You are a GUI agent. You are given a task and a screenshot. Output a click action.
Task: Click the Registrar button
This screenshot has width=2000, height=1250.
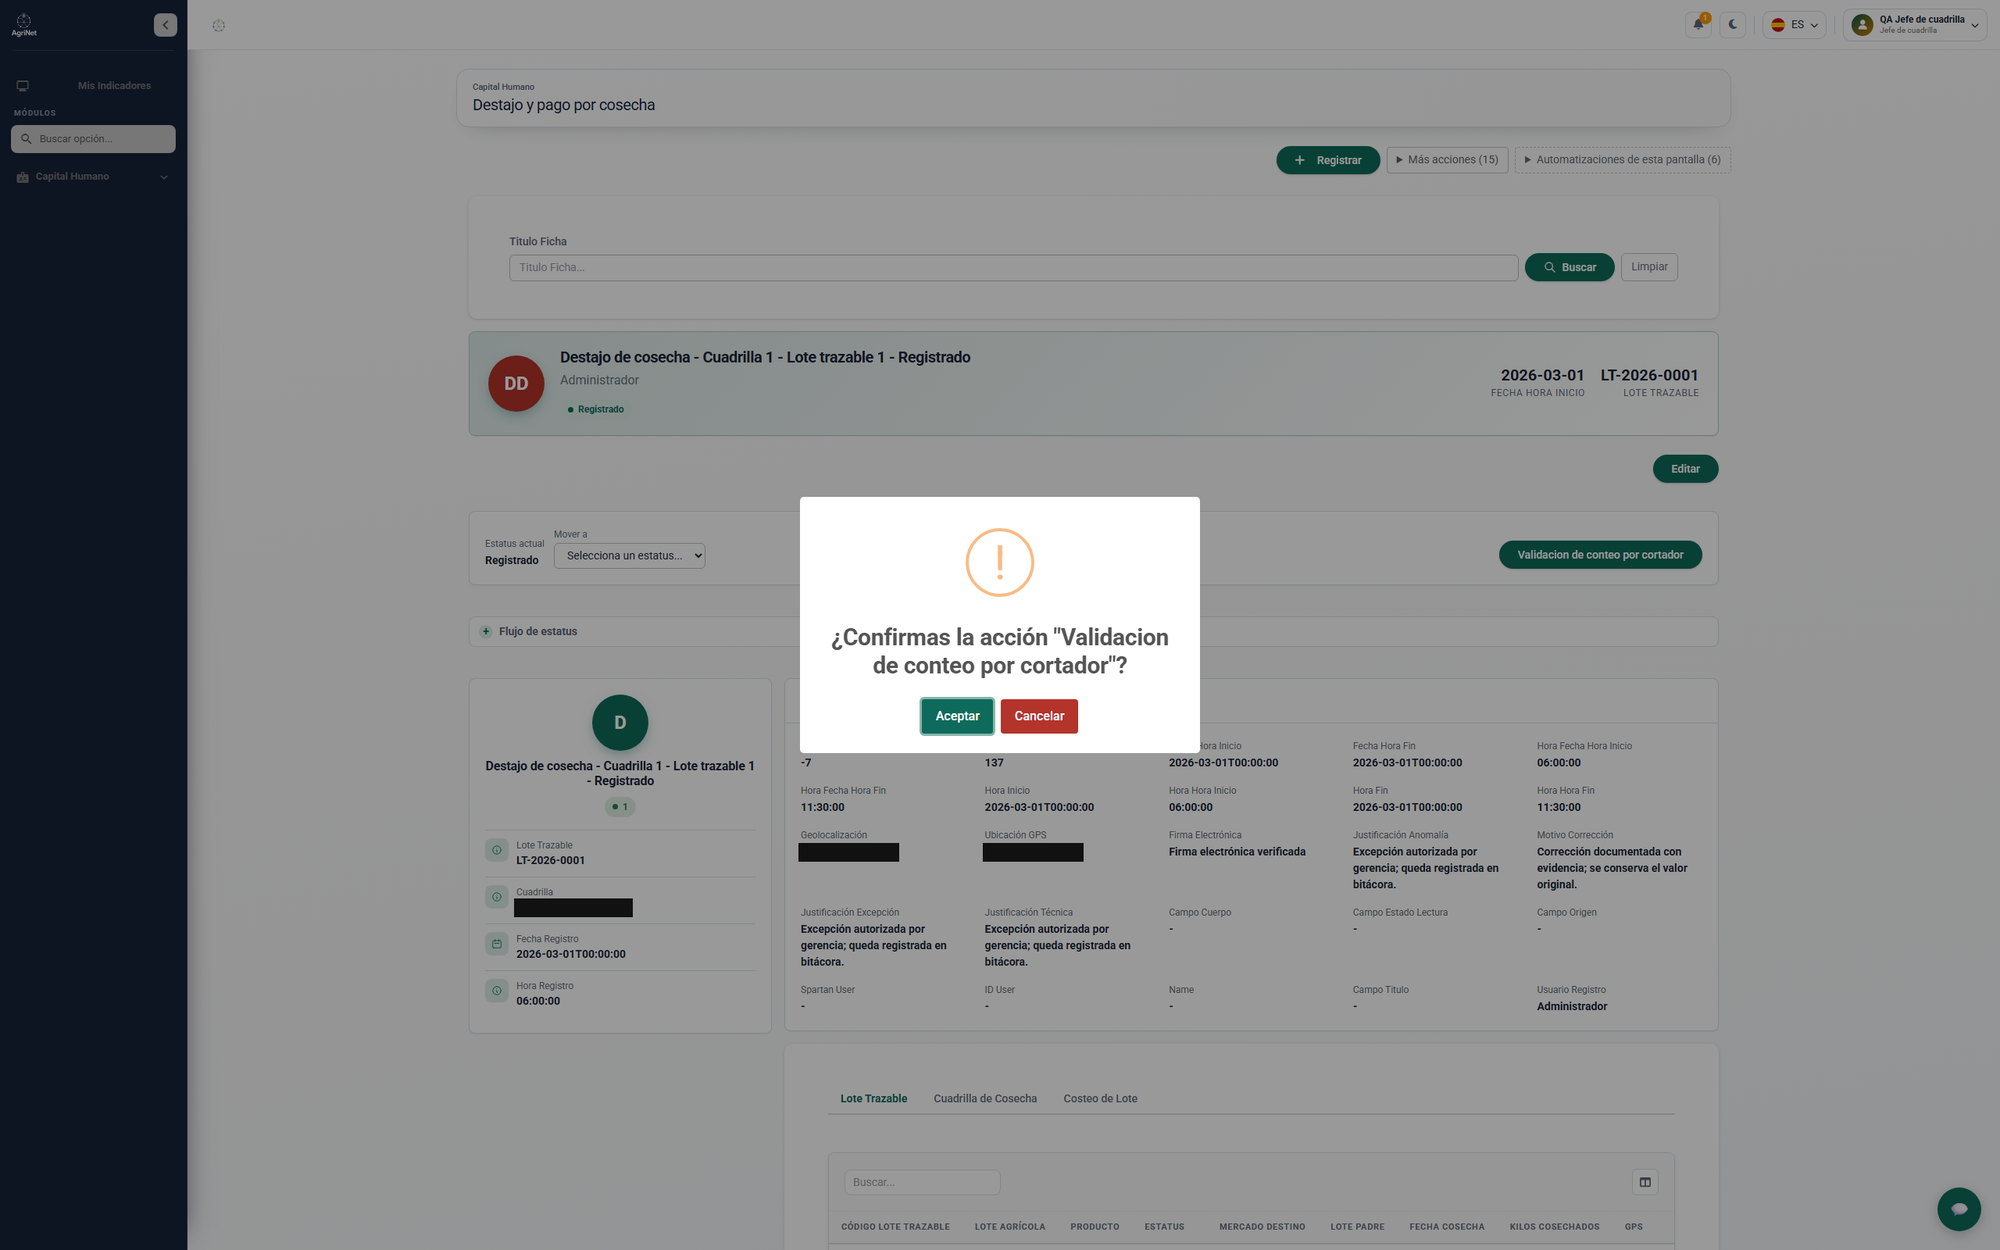1328,160
